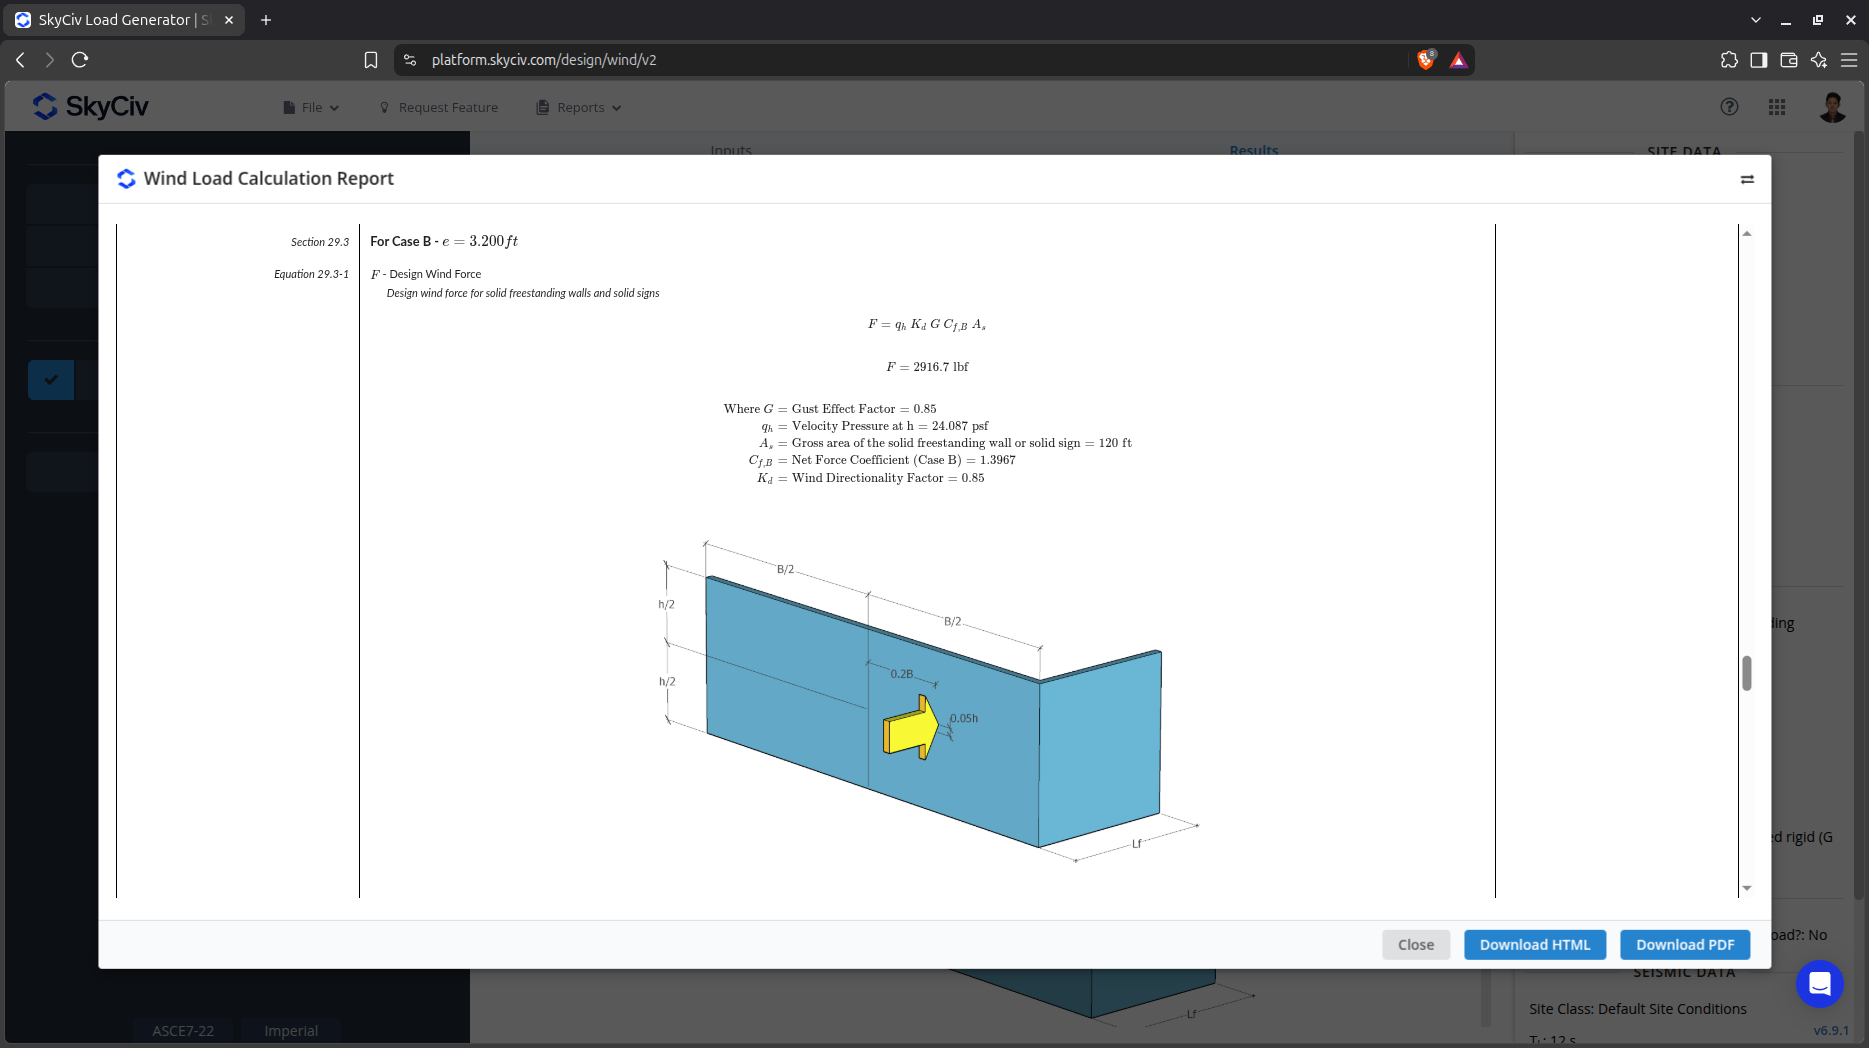Open the apps grid icon

point(1777,107)
